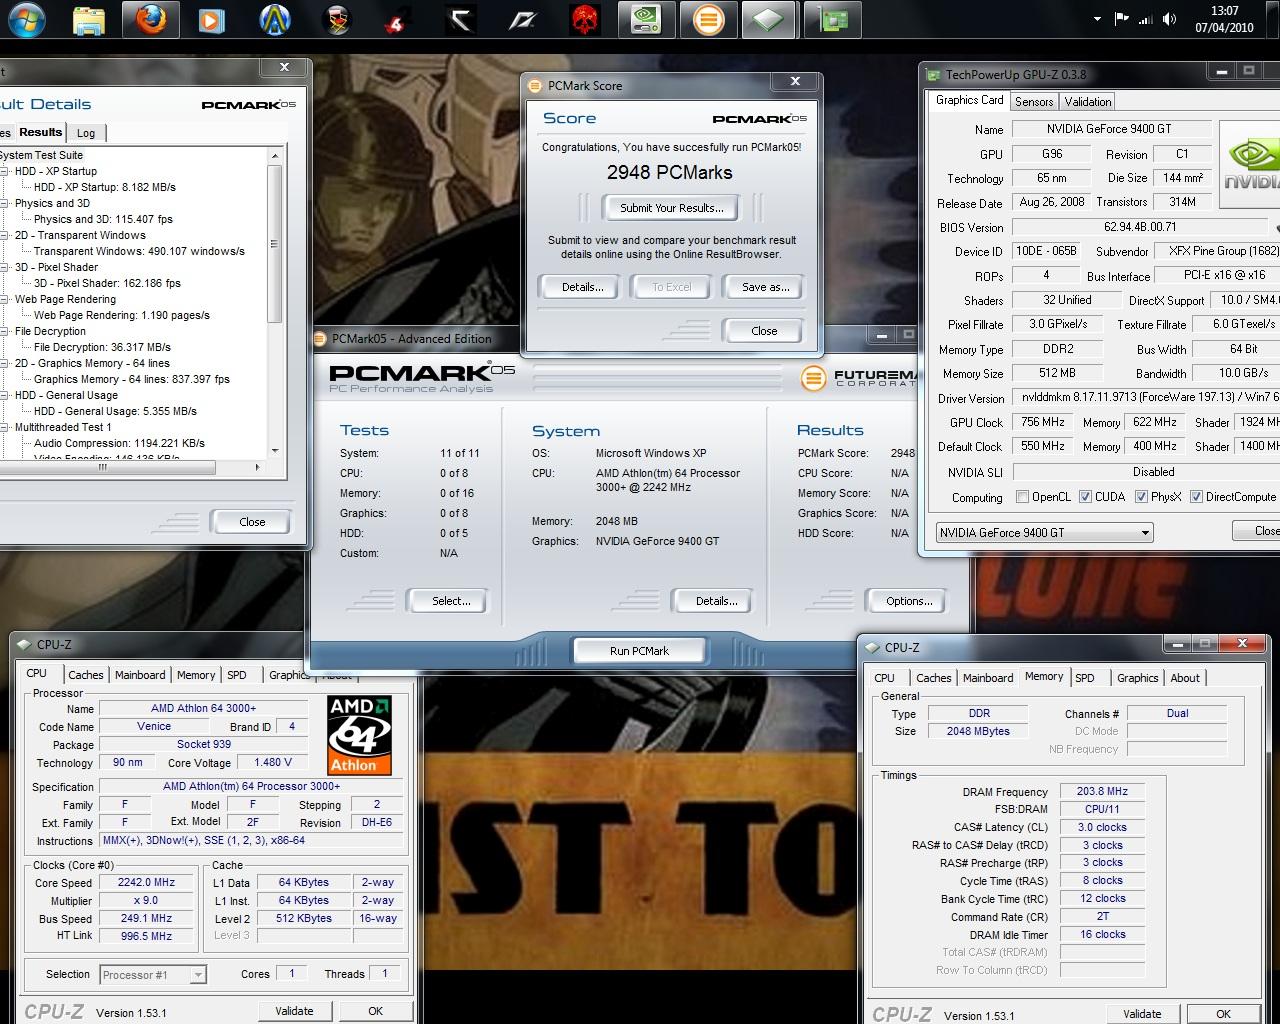Open the Action Center flag icon
Viewport: 1280px width, 1024px height.
click(1121, 18)
